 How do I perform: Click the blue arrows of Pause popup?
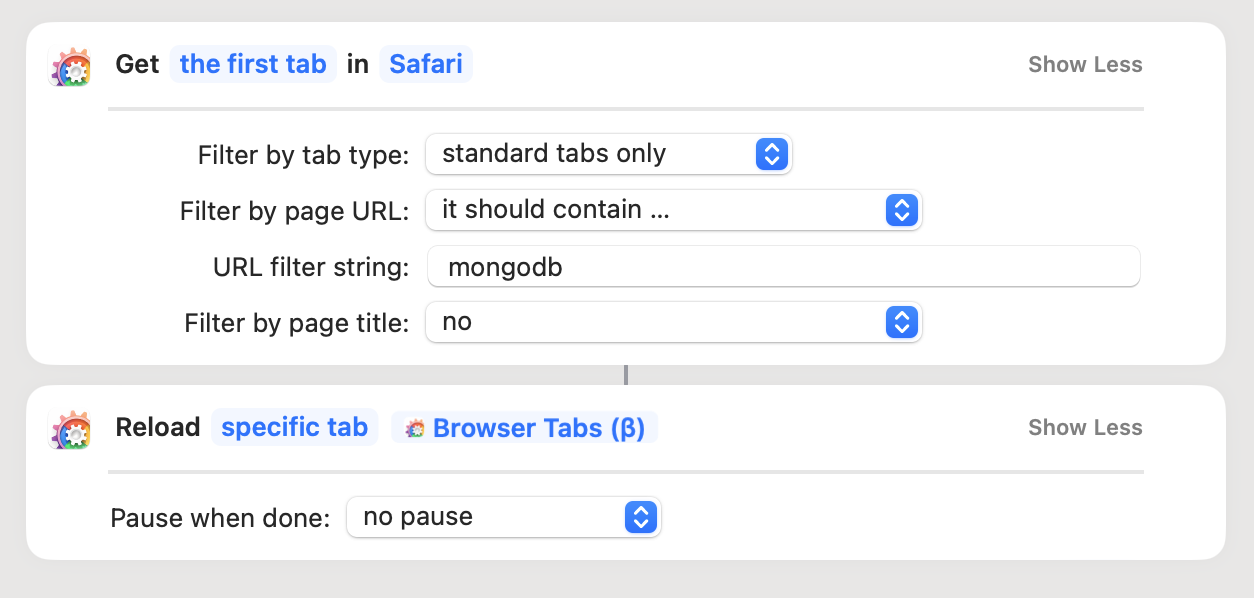(x=640, y=517)
